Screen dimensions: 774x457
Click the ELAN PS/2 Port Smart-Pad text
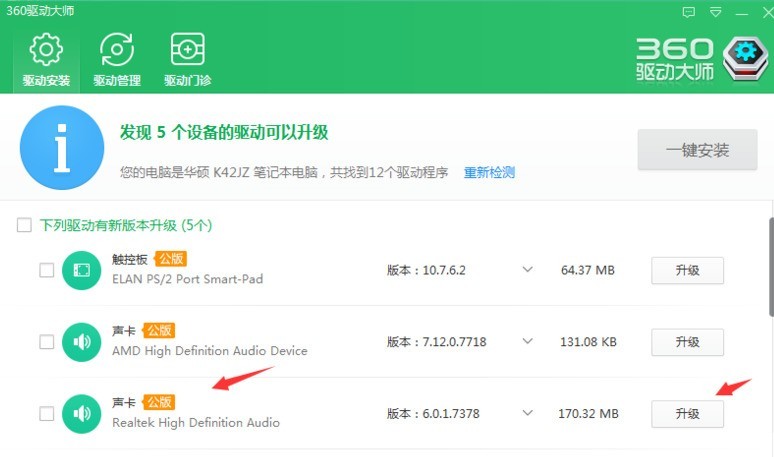(x=188, y=279)
